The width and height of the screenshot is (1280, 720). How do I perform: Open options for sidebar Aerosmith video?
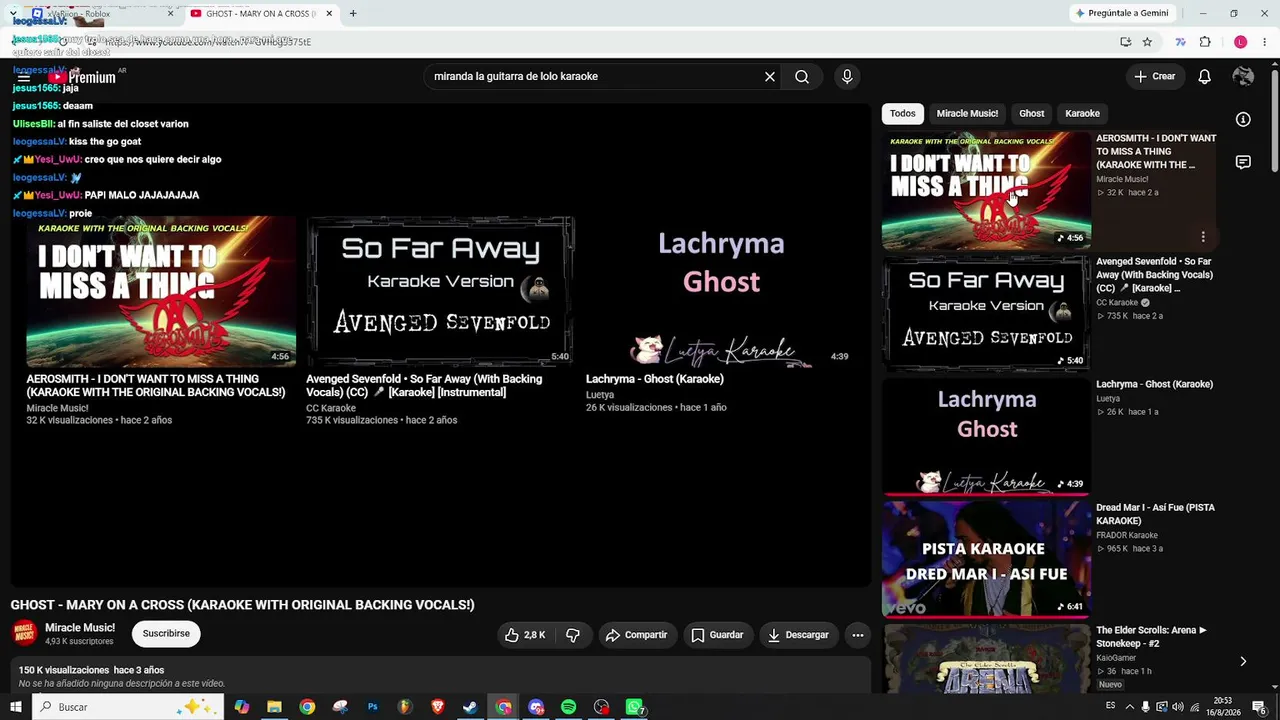tap(1203, 237)
